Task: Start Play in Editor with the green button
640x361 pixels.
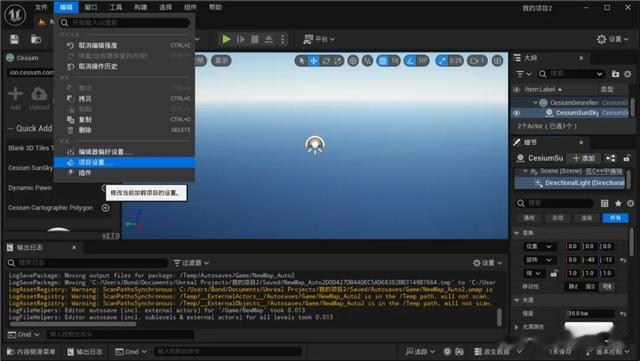Action: coord(226,39)
